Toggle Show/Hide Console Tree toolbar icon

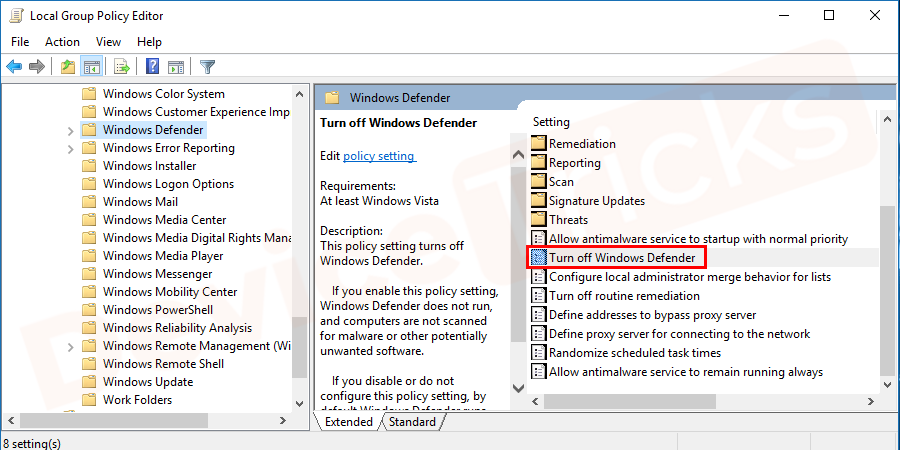(91, 67)
